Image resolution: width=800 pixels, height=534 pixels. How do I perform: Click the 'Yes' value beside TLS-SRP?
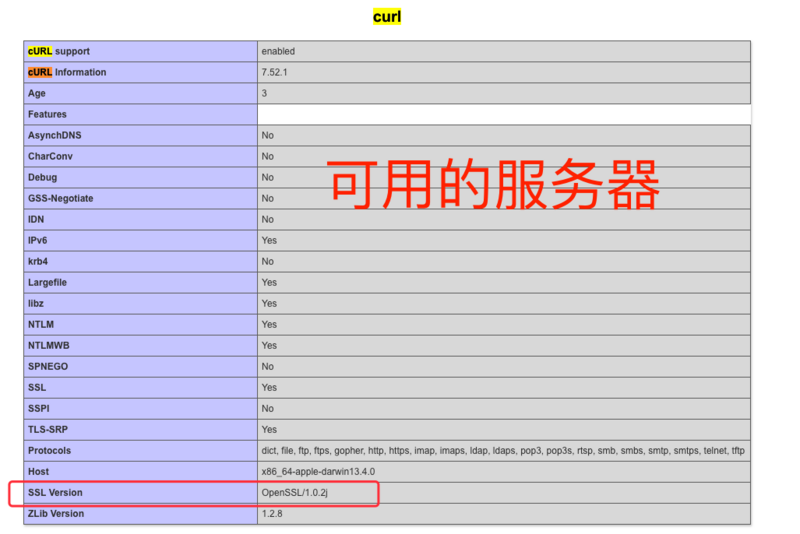pos(269,429)
